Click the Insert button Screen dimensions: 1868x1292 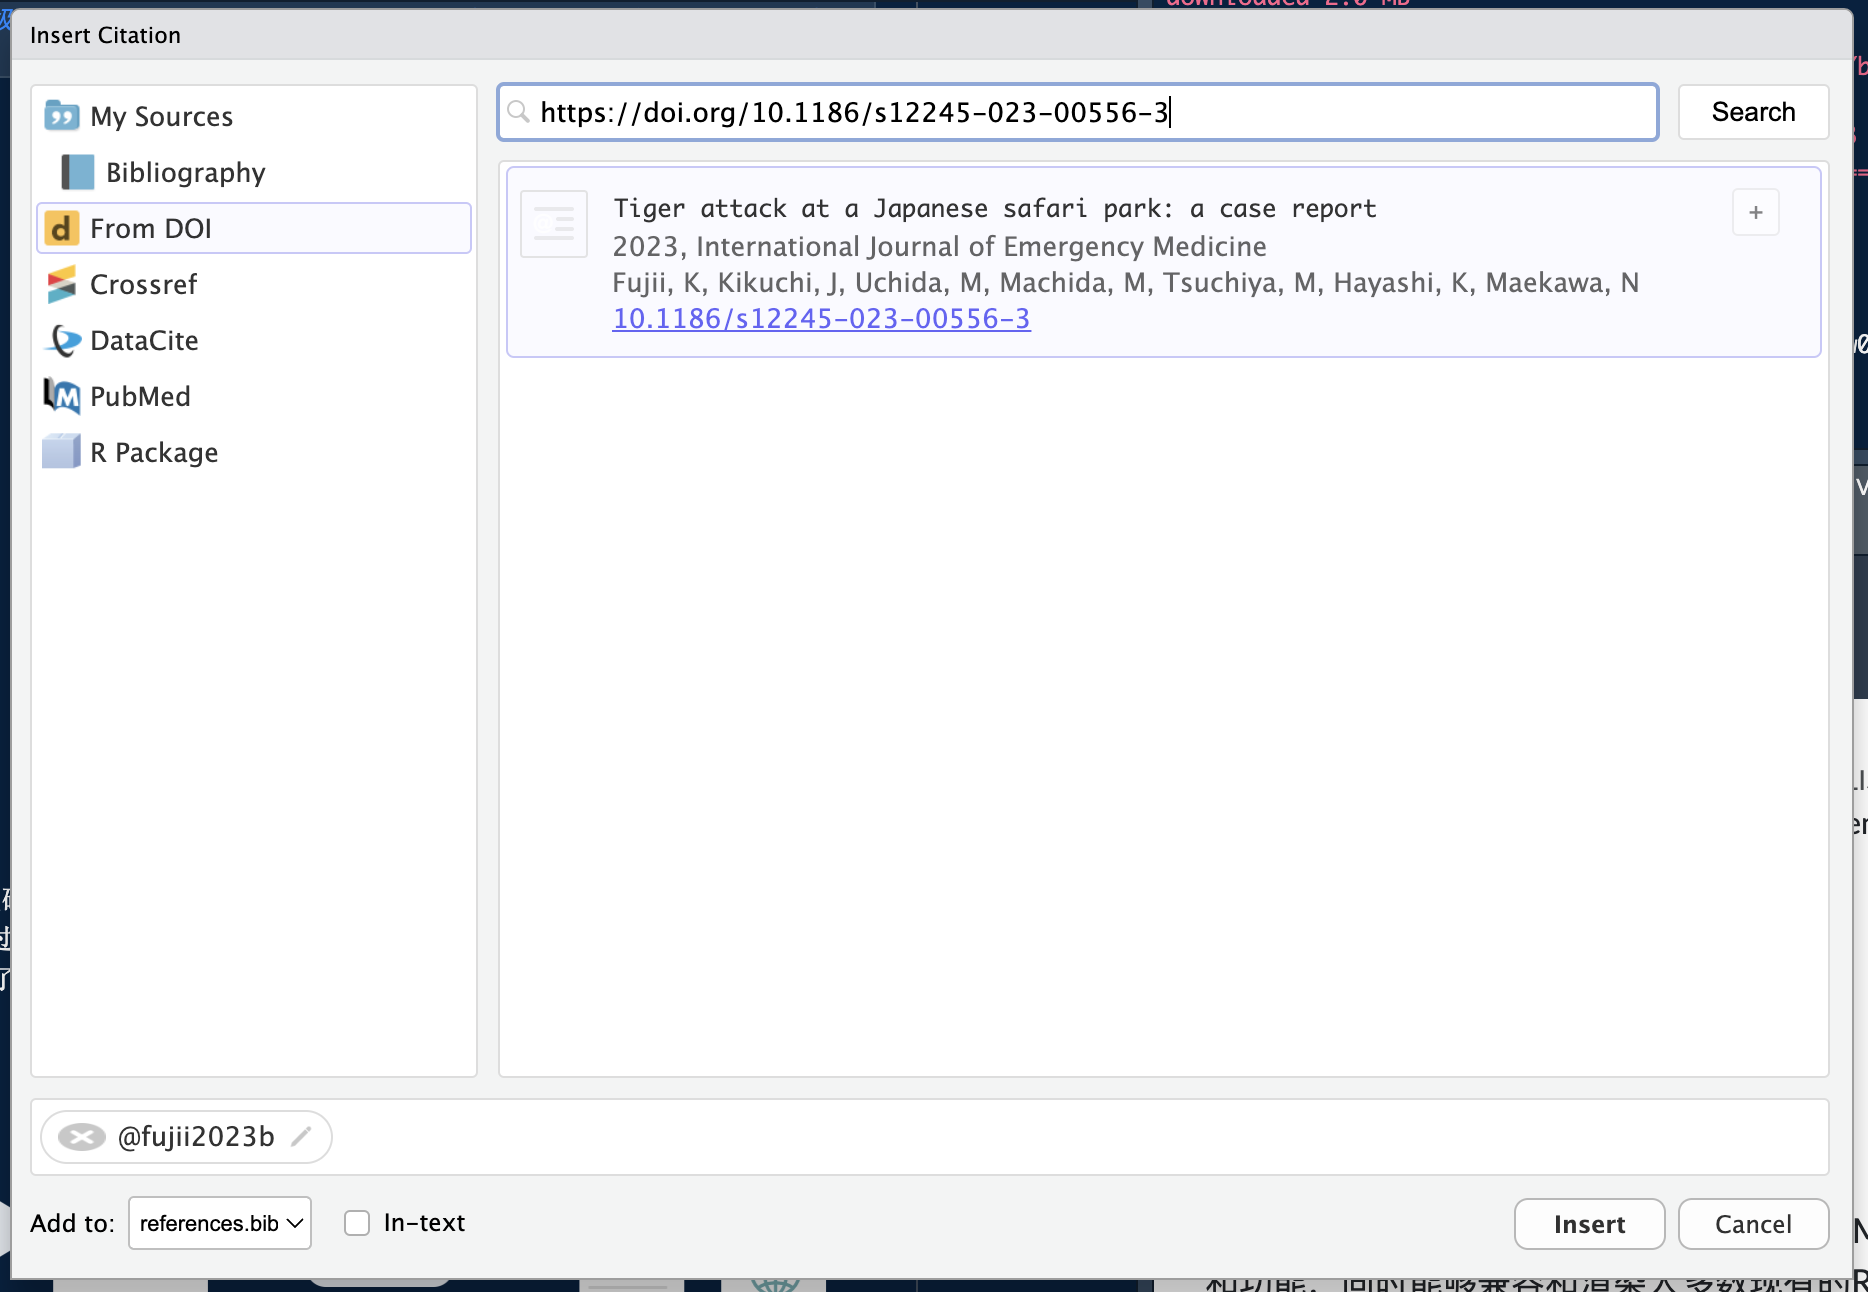tap(1588, 1224)
